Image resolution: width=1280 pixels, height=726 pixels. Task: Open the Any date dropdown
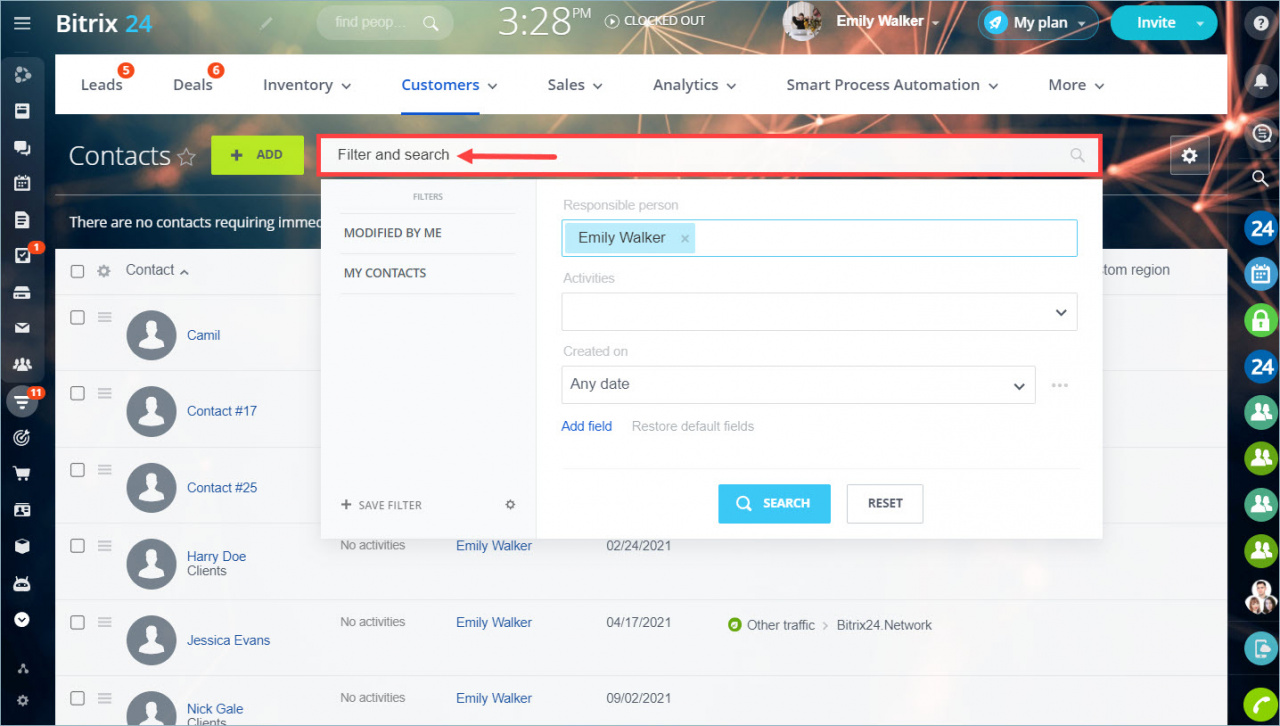point(798,385)
